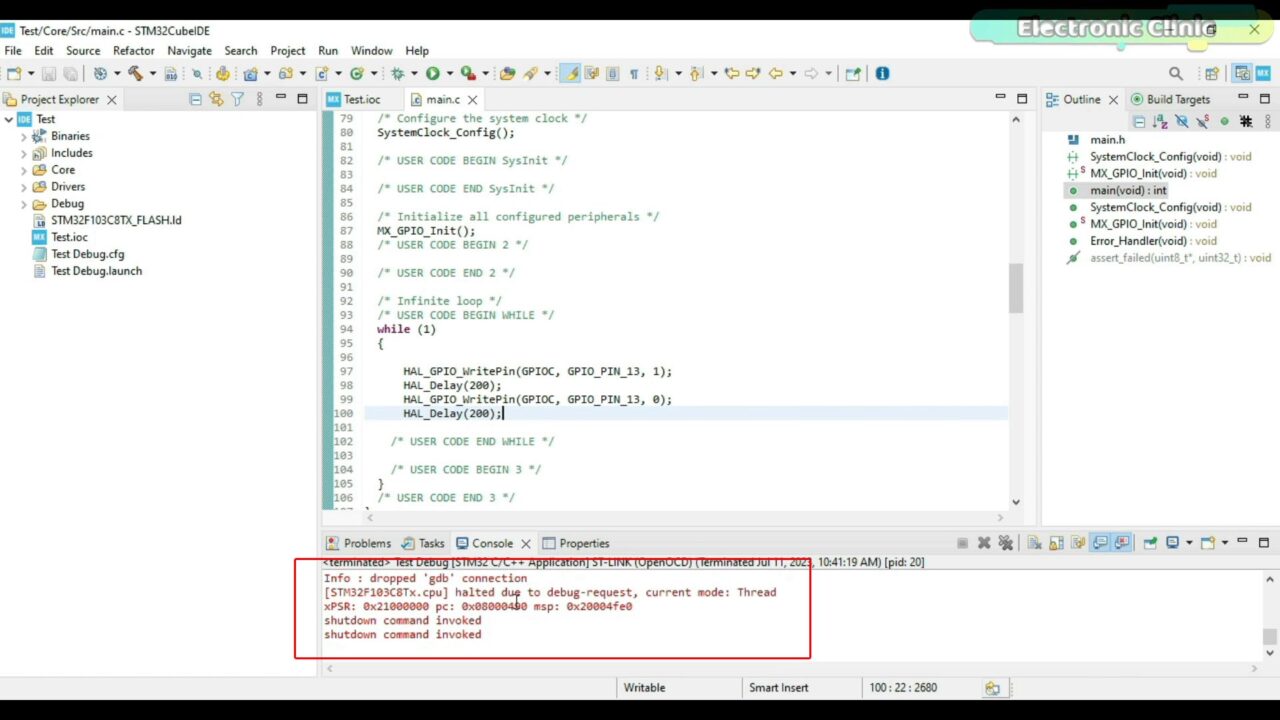Click Link with Editor in Project Explorer
The height and width of the screenshot is (720, 1280).
coord(216,99)
